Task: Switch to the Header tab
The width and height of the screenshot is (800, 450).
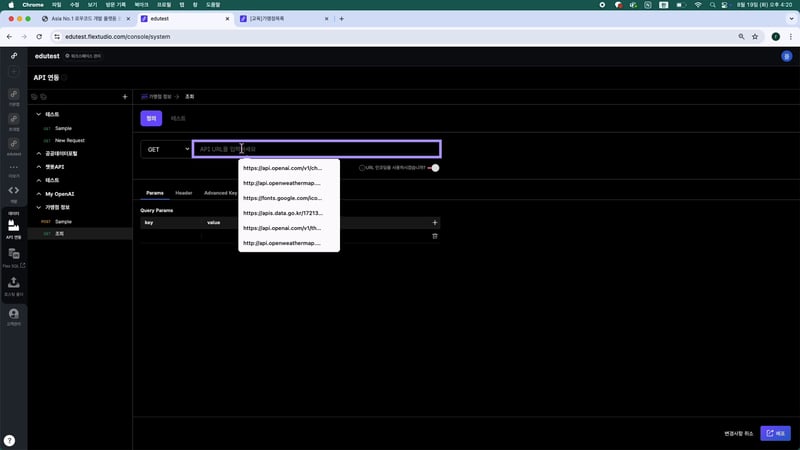Action: [184, 192]
